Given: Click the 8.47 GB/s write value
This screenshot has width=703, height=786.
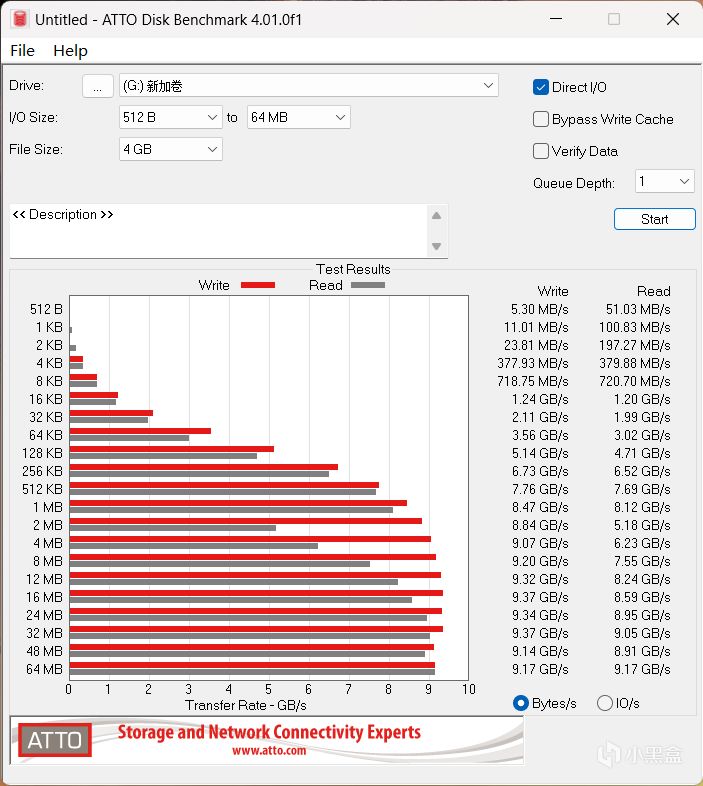Looking at the screenshot, I should [540, 507].
